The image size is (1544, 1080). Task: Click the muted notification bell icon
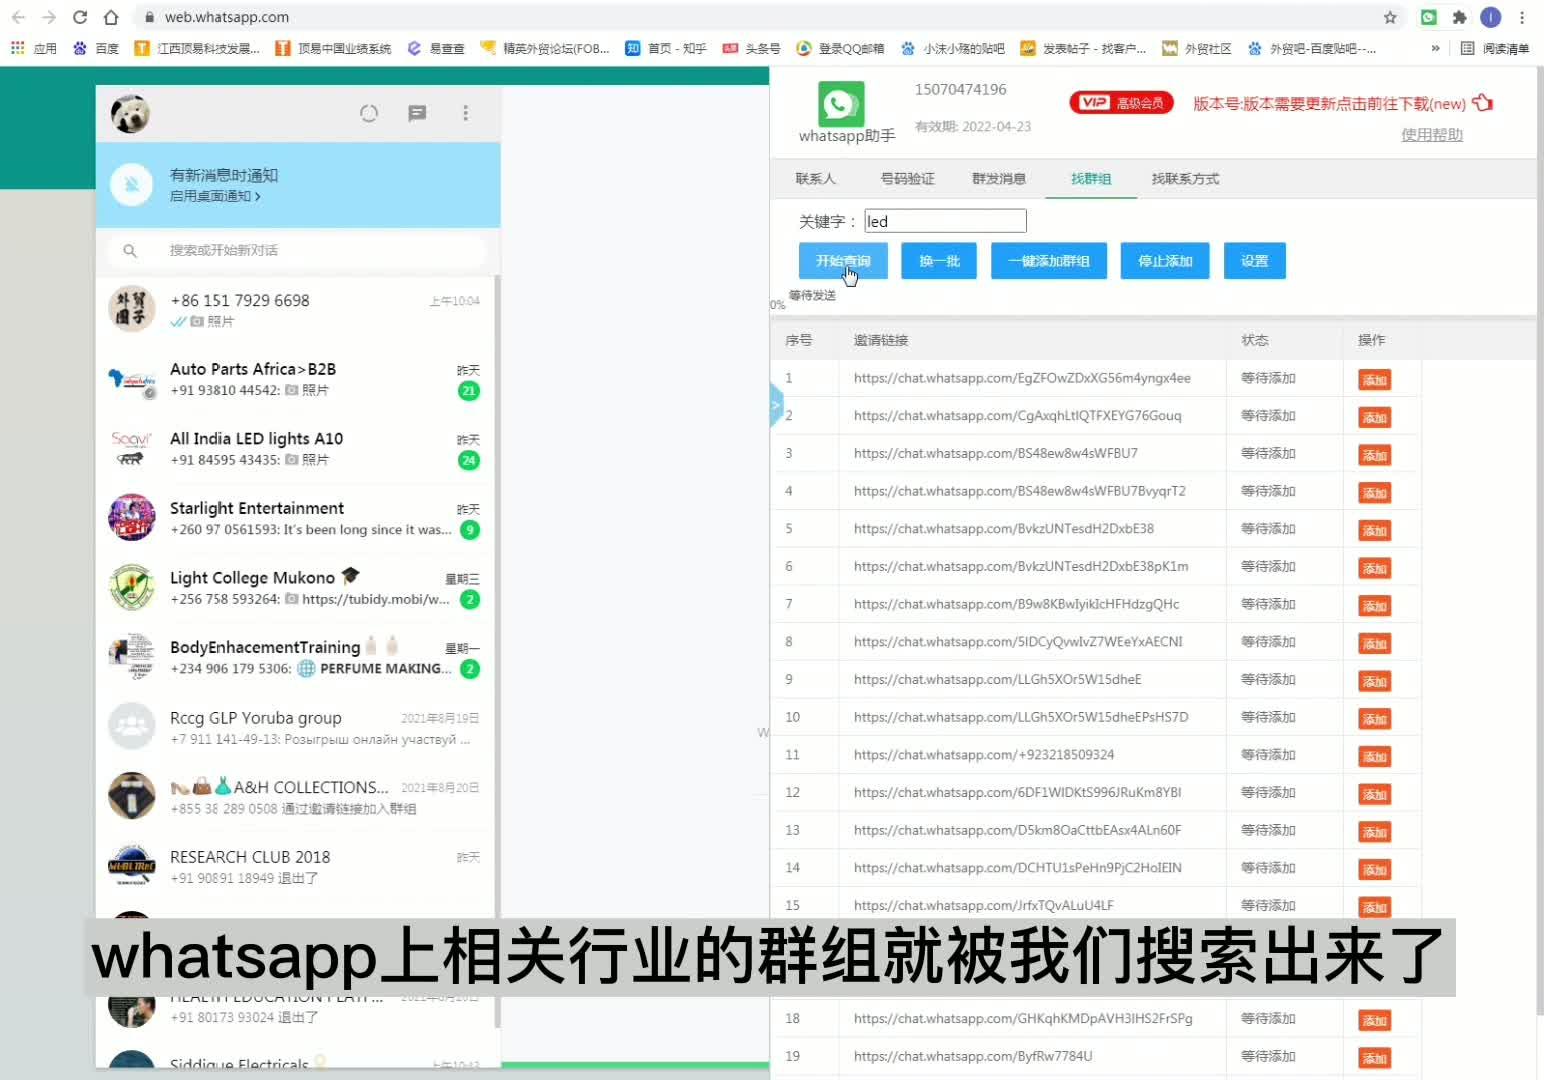(131, 185)
